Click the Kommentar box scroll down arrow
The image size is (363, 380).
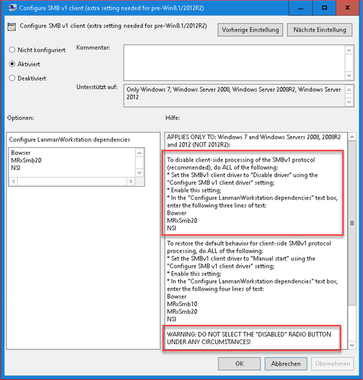pyautogui.click(x=349, y=76)
